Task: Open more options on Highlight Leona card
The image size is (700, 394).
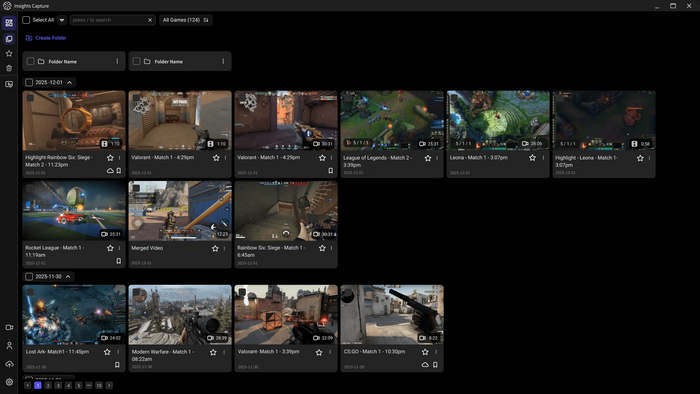Action: [649, 158]
